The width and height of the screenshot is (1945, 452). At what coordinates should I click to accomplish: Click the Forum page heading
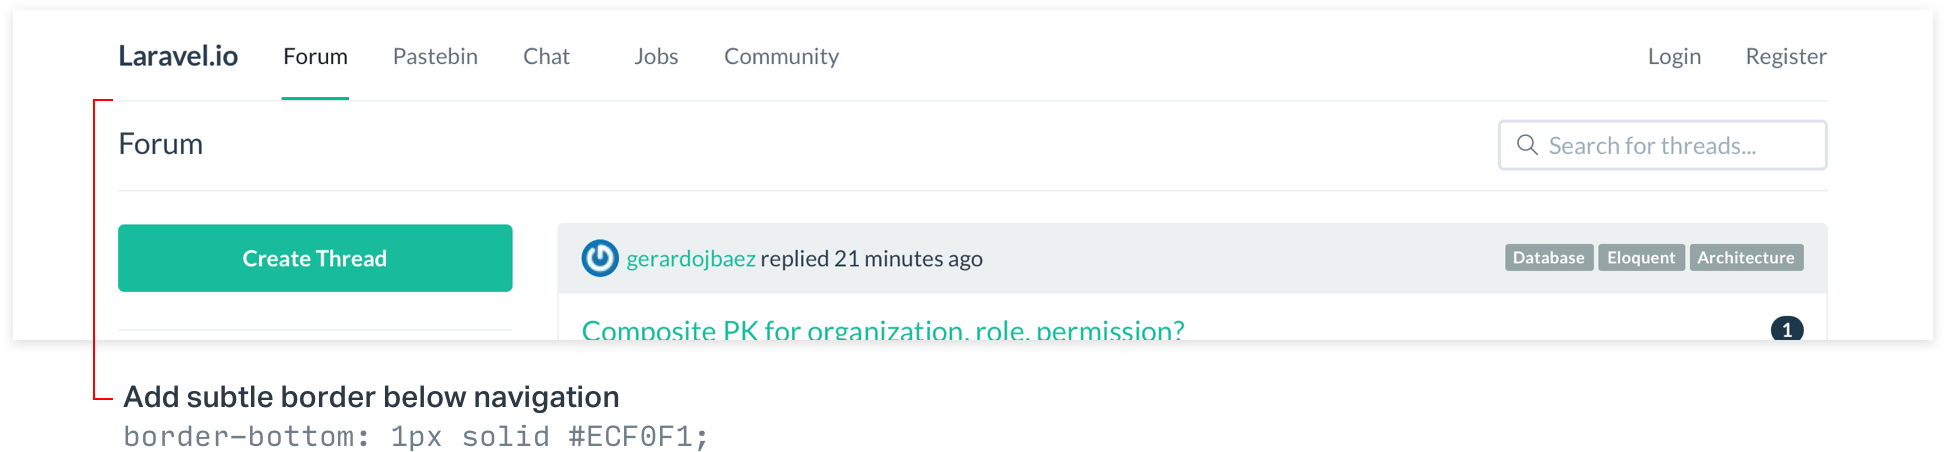pyautogui.click(x=161, y=144)
